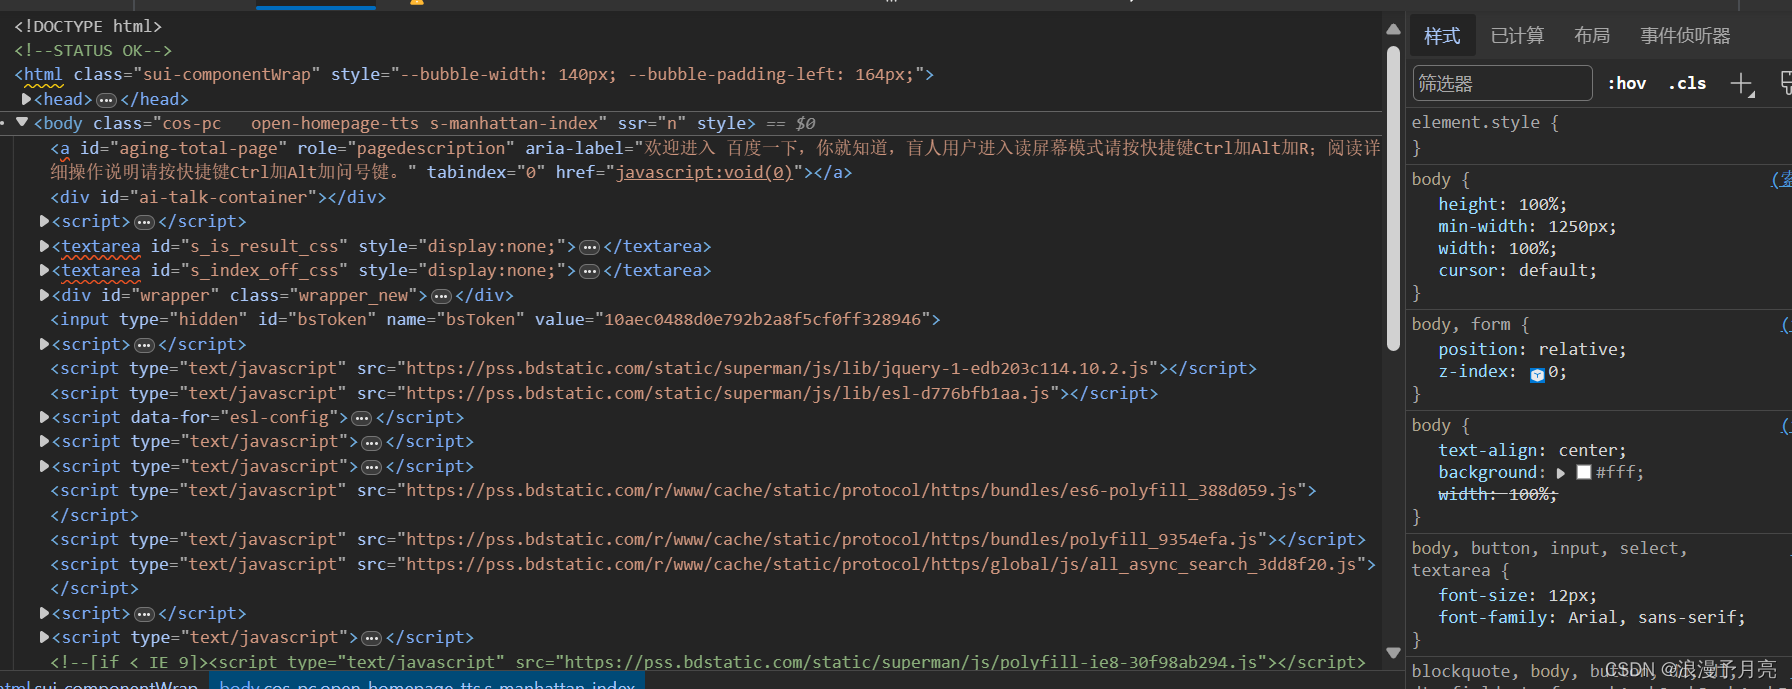Click ellipsis badge in s_index_off_css textarea
The height and width of the screenshot is (689, 1792).
(590, 271)
